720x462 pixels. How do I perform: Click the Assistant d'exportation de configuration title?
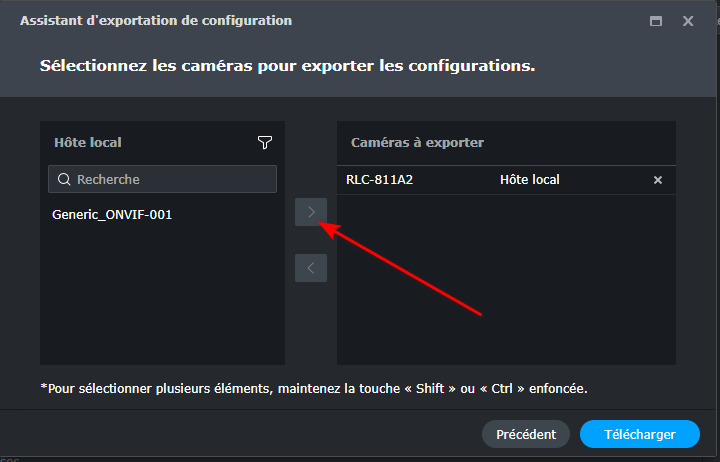click(x=156, y=21)
